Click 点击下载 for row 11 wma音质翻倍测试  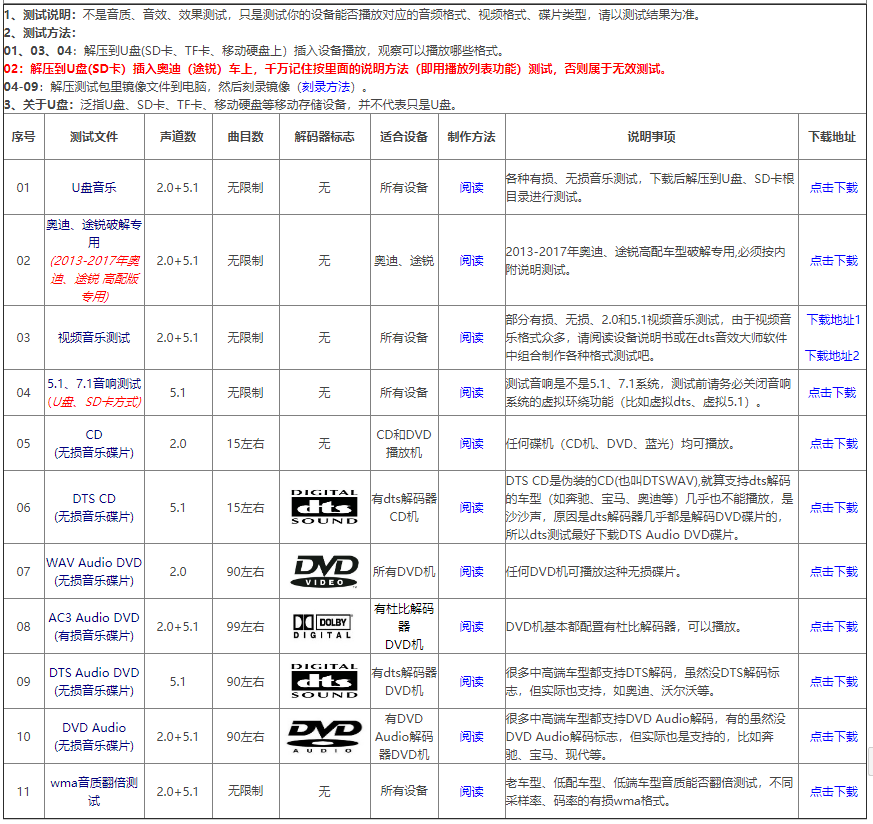(833, 791)
